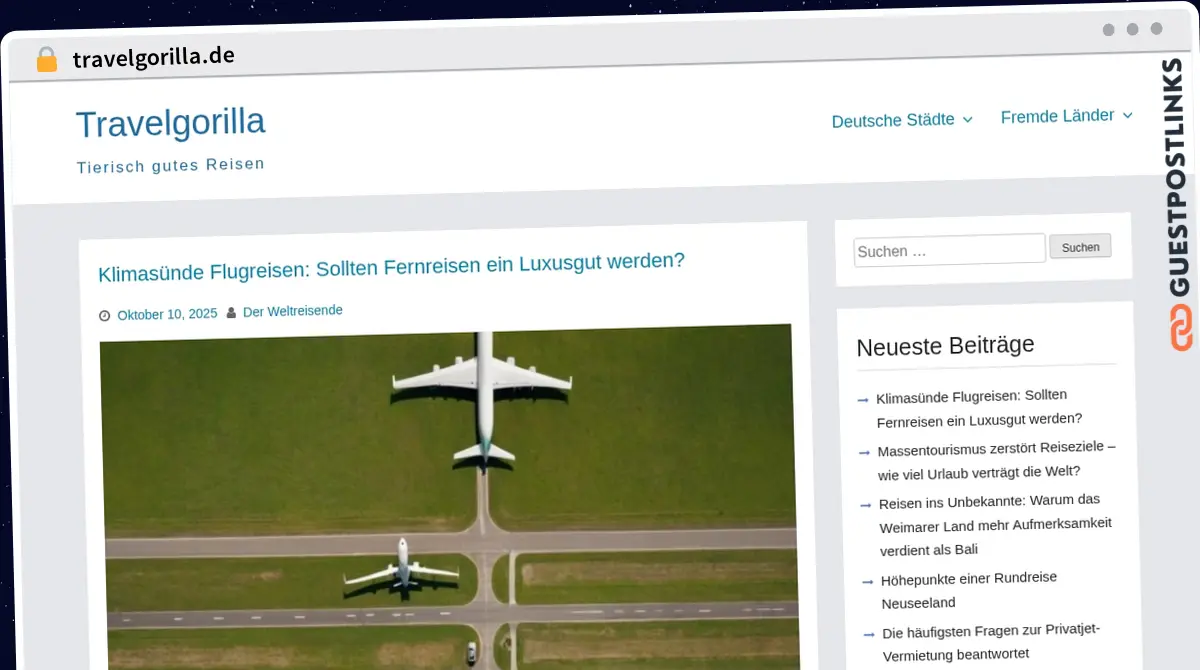This screenshot has width=1200, height=670.
Task: Click arrow bullet beside Höhepunkte Neuseeland post
Action: [x=867, y=581]
